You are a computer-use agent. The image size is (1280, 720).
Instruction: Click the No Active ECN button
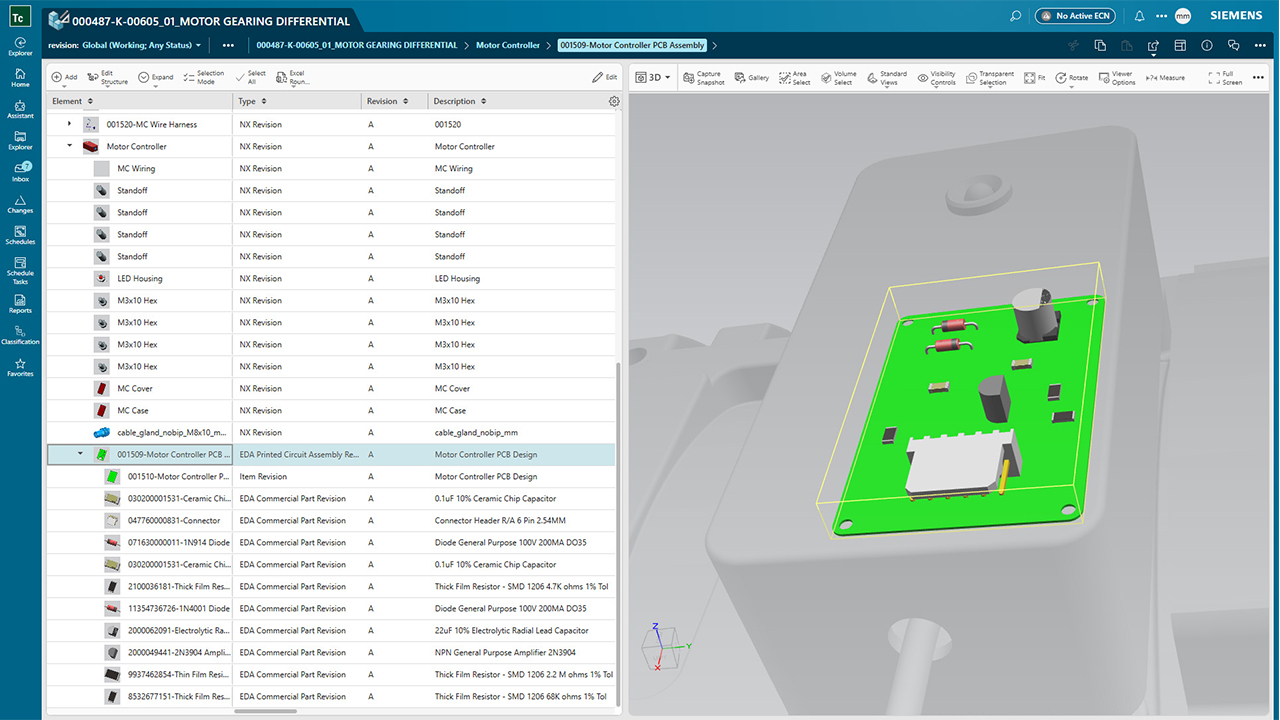(x=1074, y=15)
